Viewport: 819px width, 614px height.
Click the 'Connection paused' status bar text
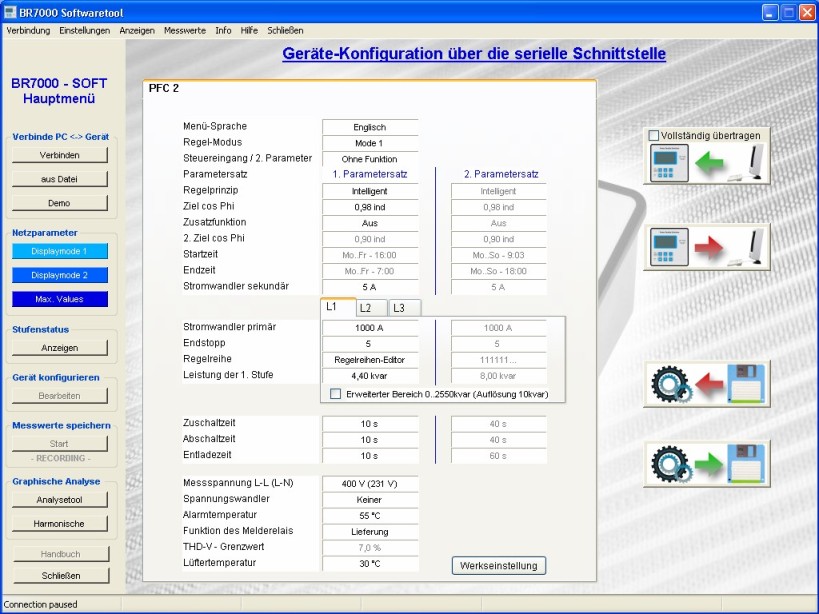coord(40,605)
